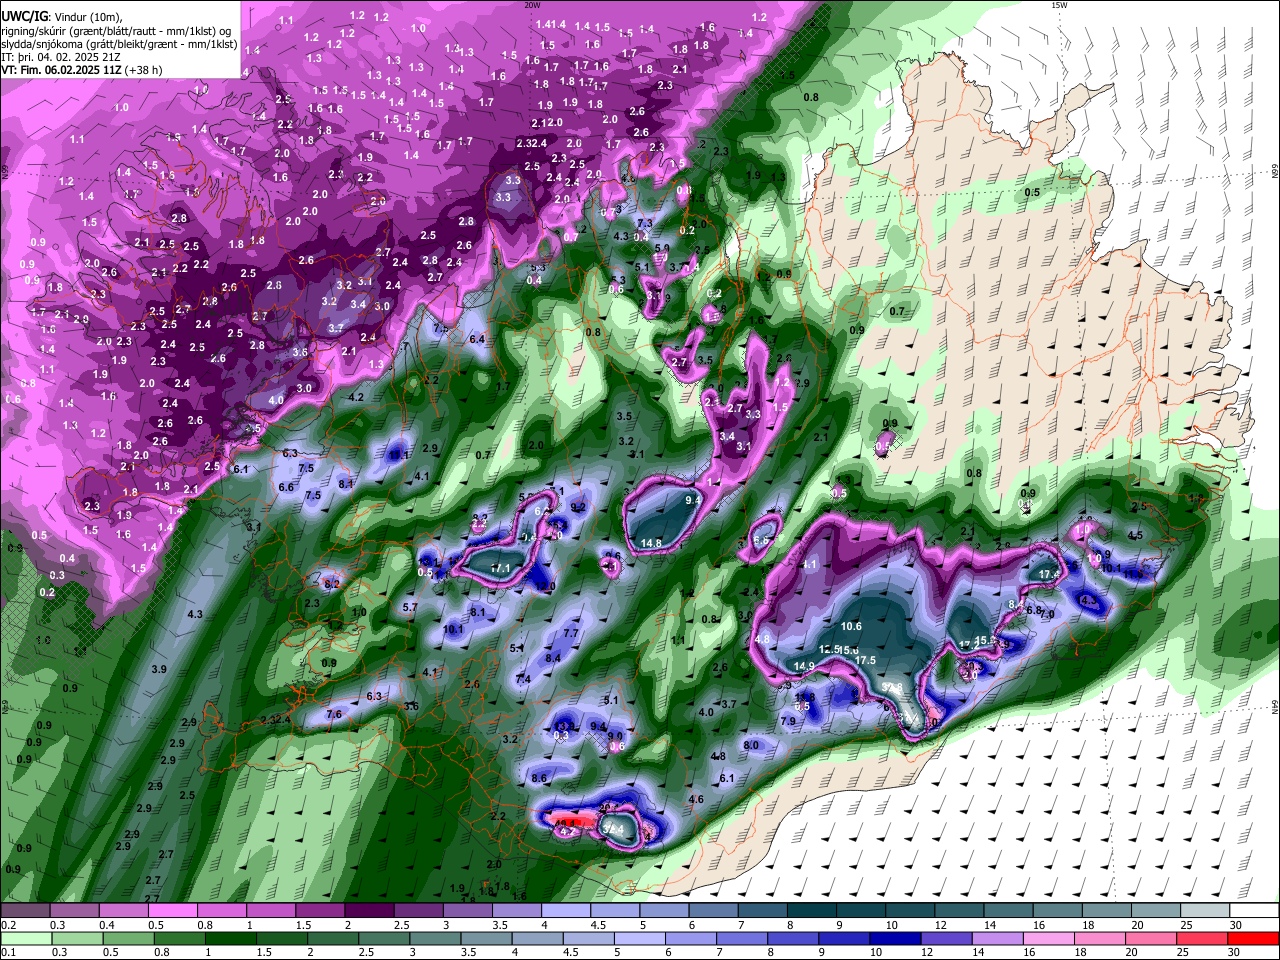1280x960 pixels.
Task: Click the dark navy swatch between 10 and 12 in the lower scale
Action: (893, 938)
